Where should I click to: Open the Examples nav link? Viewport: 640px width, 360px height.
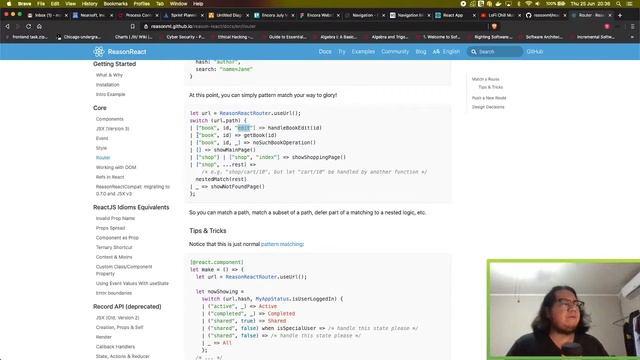(x=363, y=52)
